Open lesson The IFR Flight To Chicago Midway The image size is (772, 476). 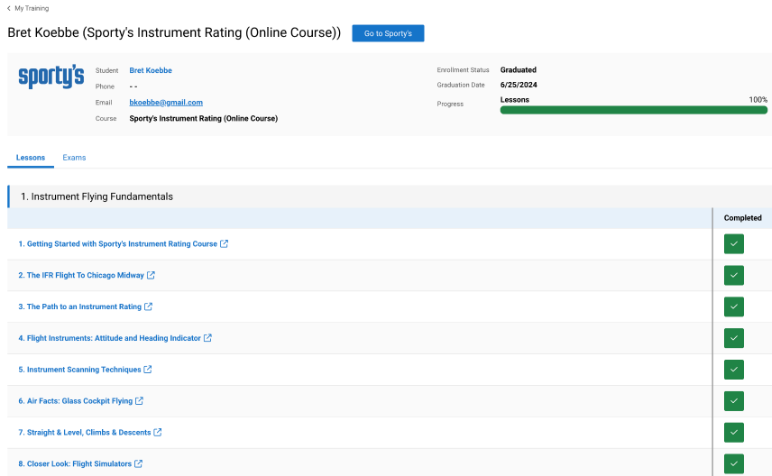click(81, 275)
